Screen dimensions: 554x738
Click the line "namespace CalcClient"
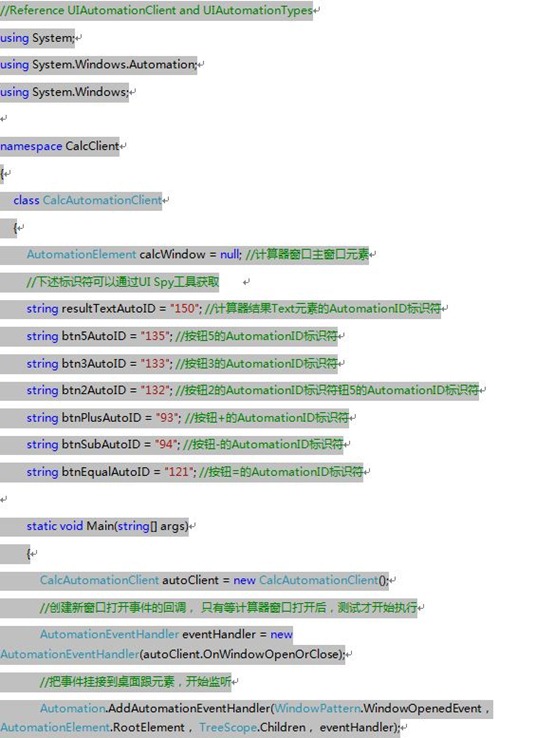click(x=59, y=146)
